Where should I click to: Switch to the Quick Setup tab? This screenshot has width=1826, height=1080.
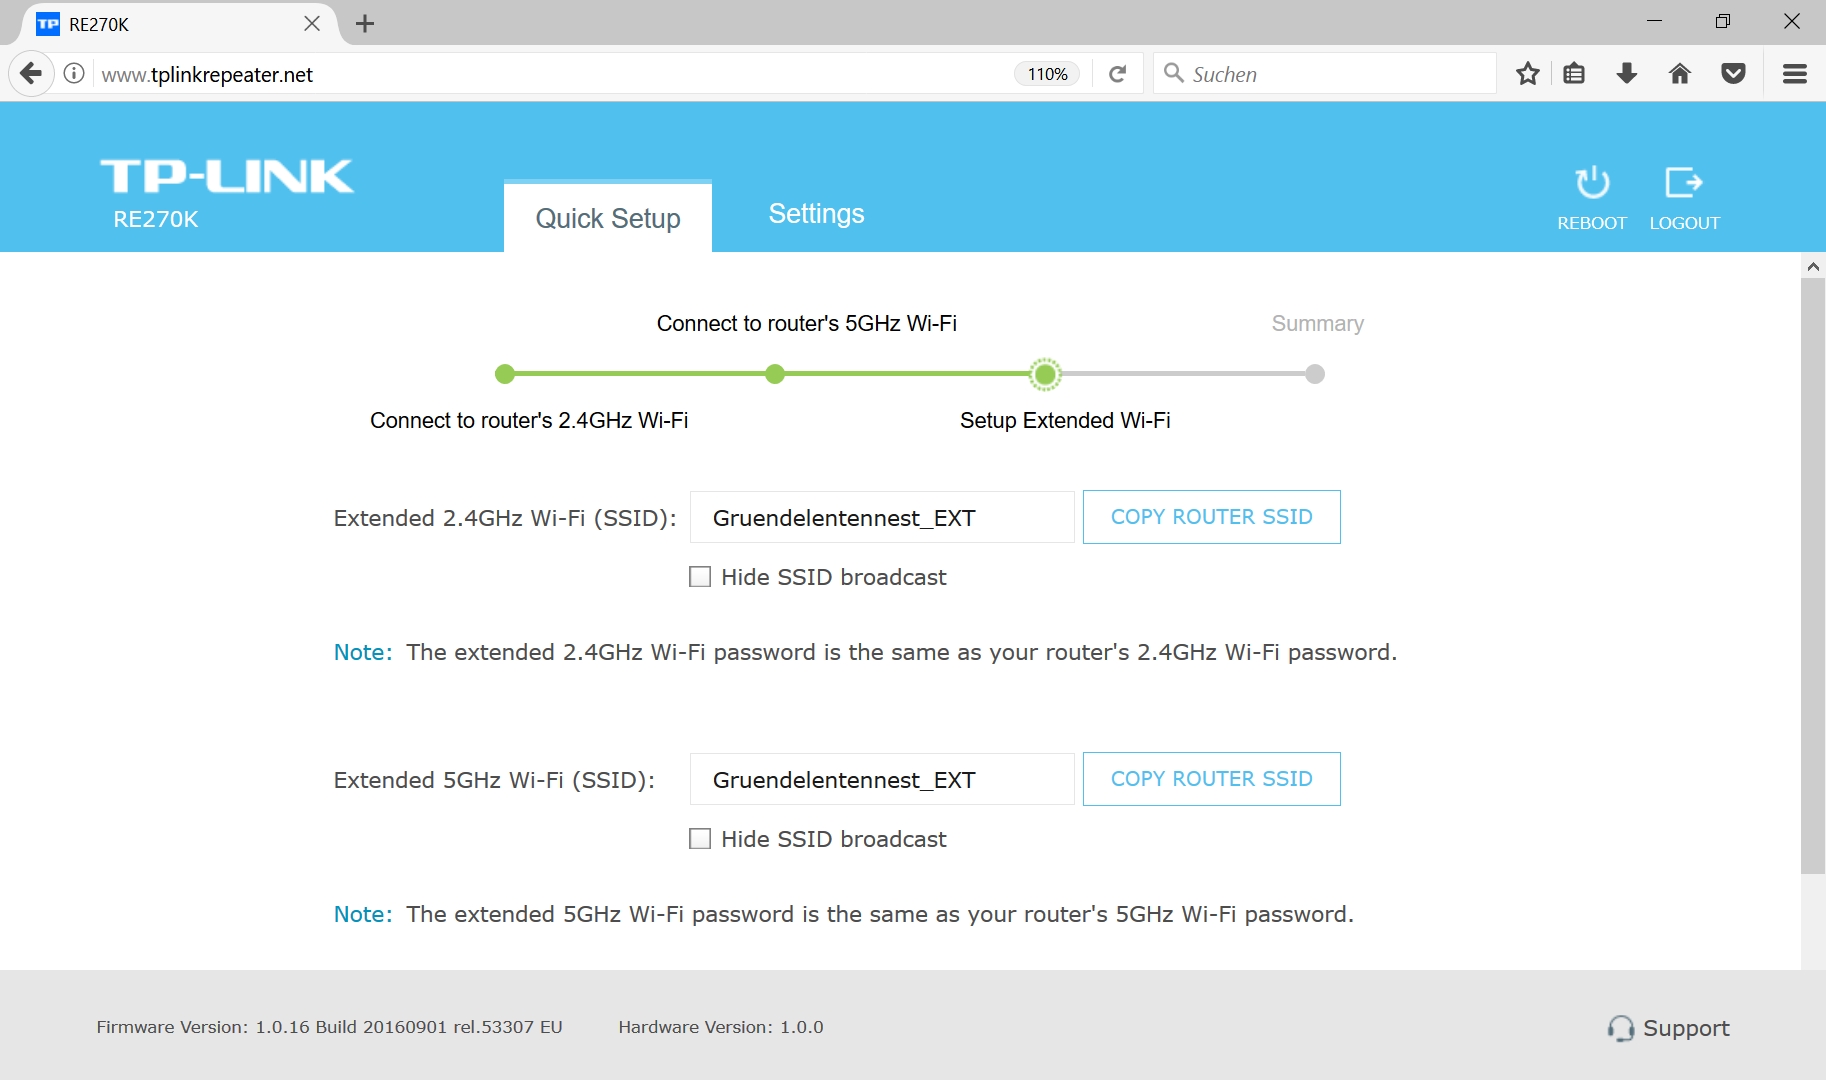608,217
